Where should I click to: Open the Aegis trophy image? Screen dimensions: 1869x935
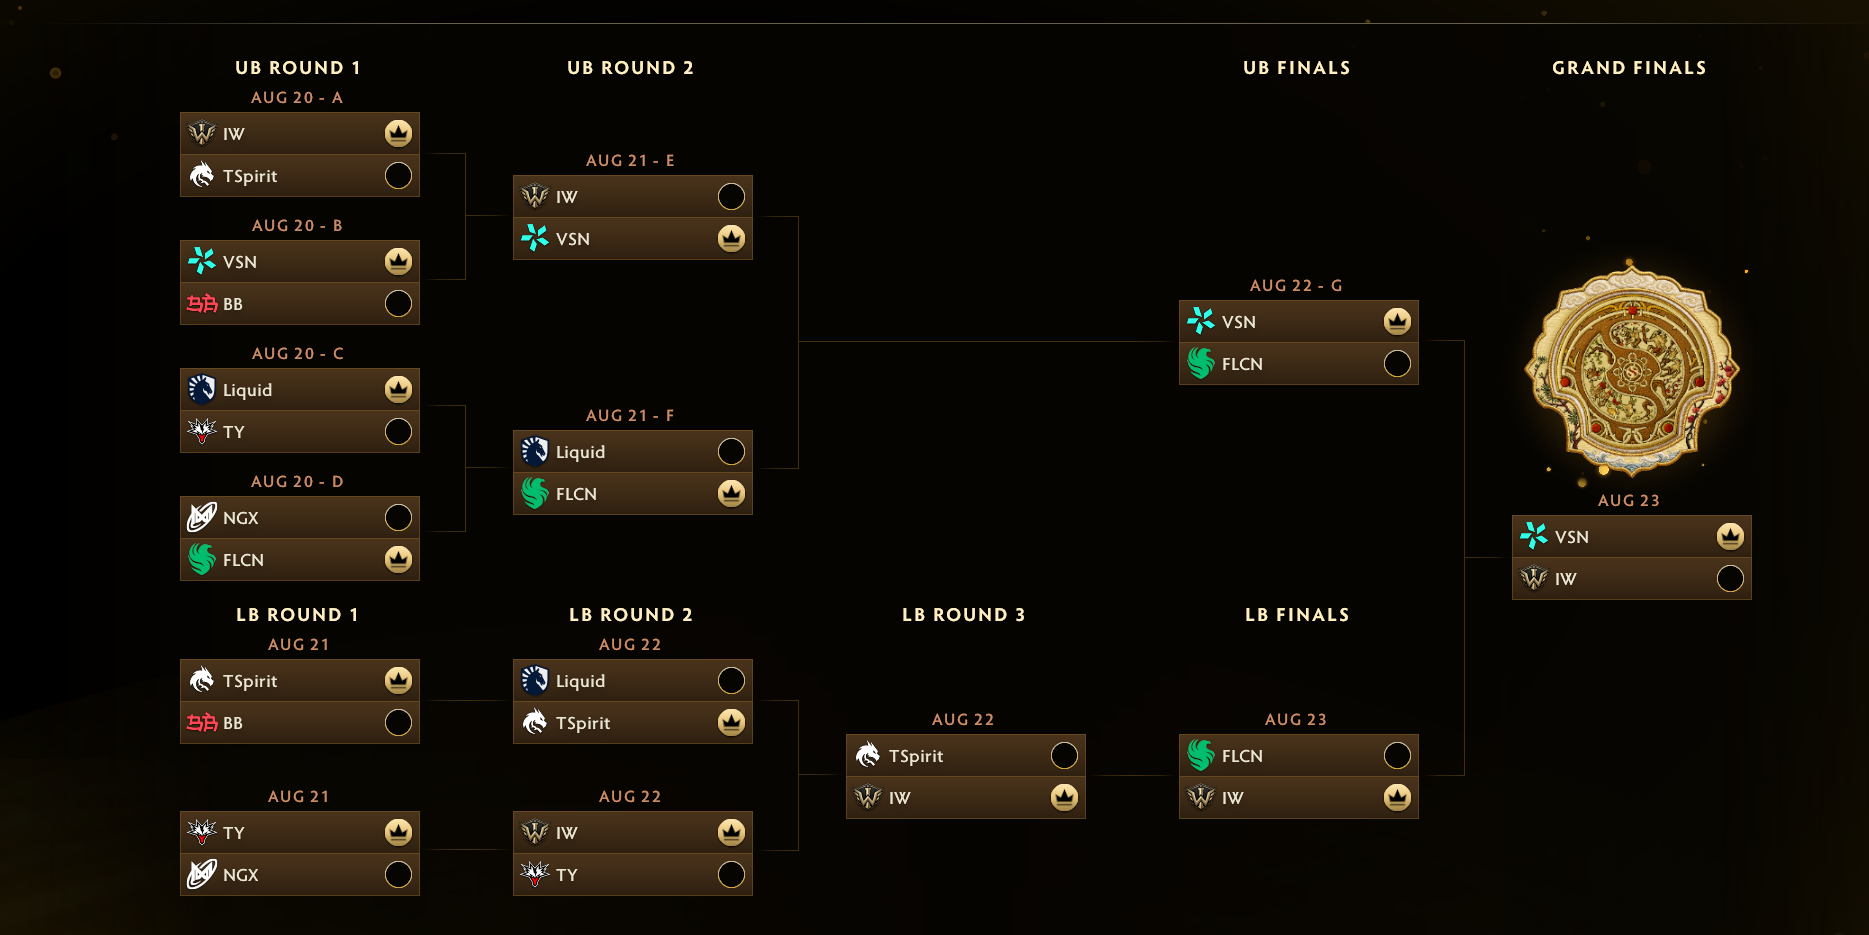[1631, 368]
